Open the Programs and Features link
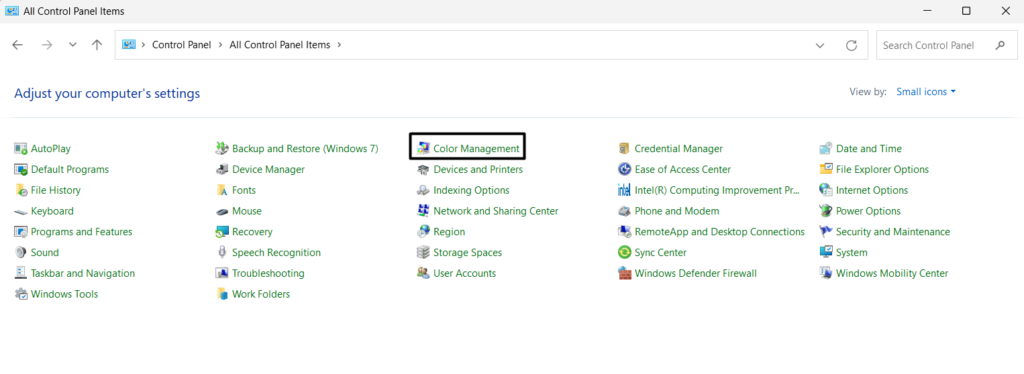The height and width of the screenshot is (374, 1024). pos(82,232)
